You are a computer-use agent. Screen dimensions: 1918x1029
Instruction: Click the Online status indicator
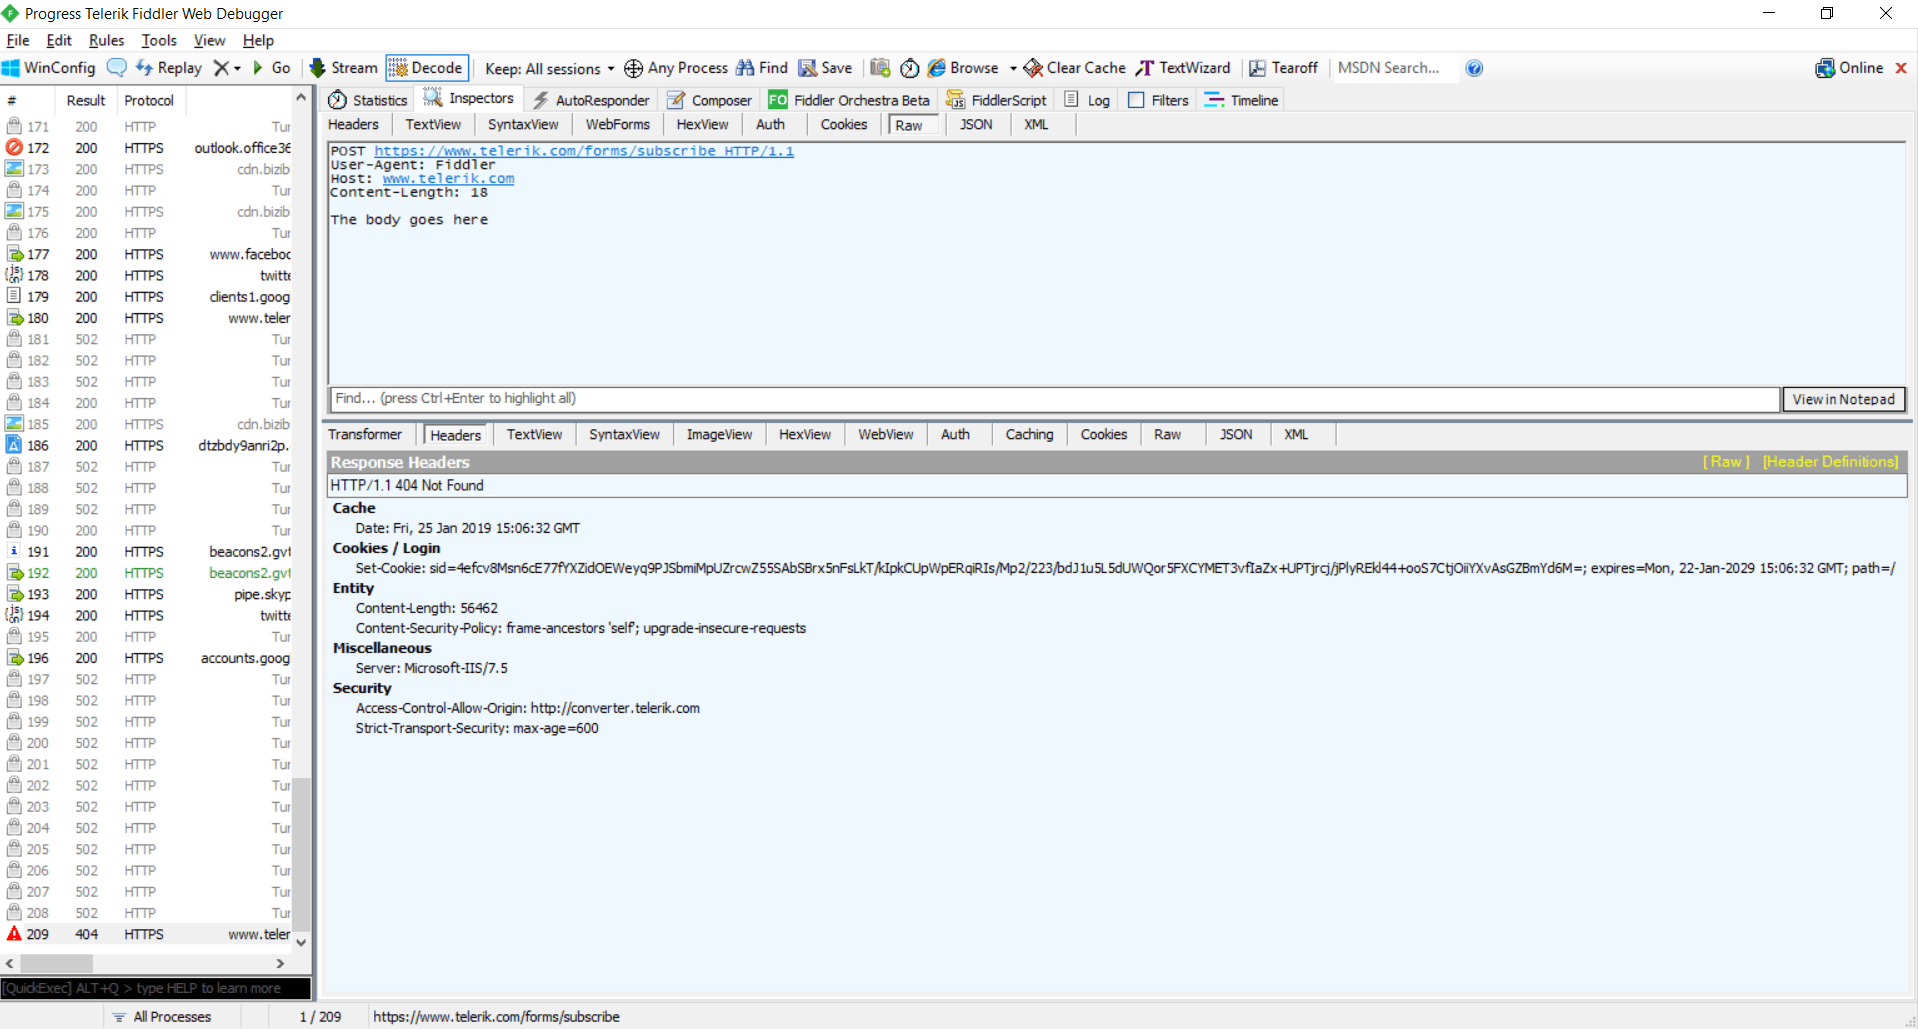(x=1849, y=68)
